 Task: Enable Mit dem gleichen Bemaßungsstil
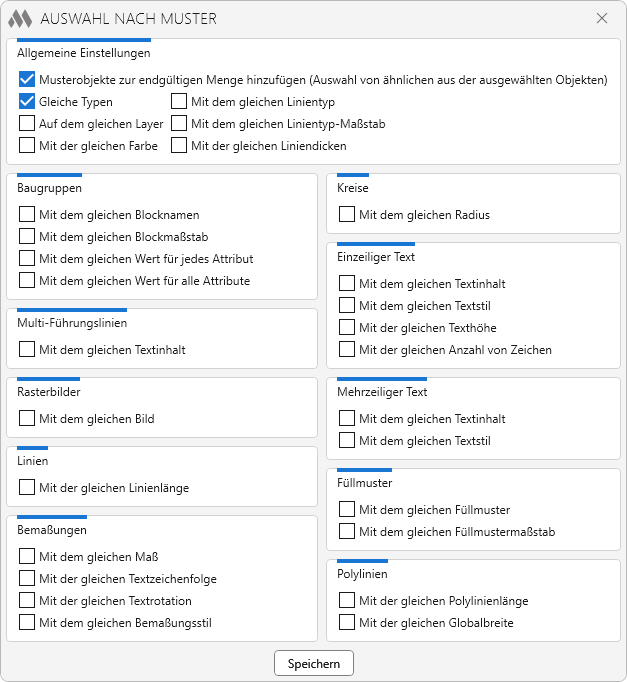click(27, 622)
